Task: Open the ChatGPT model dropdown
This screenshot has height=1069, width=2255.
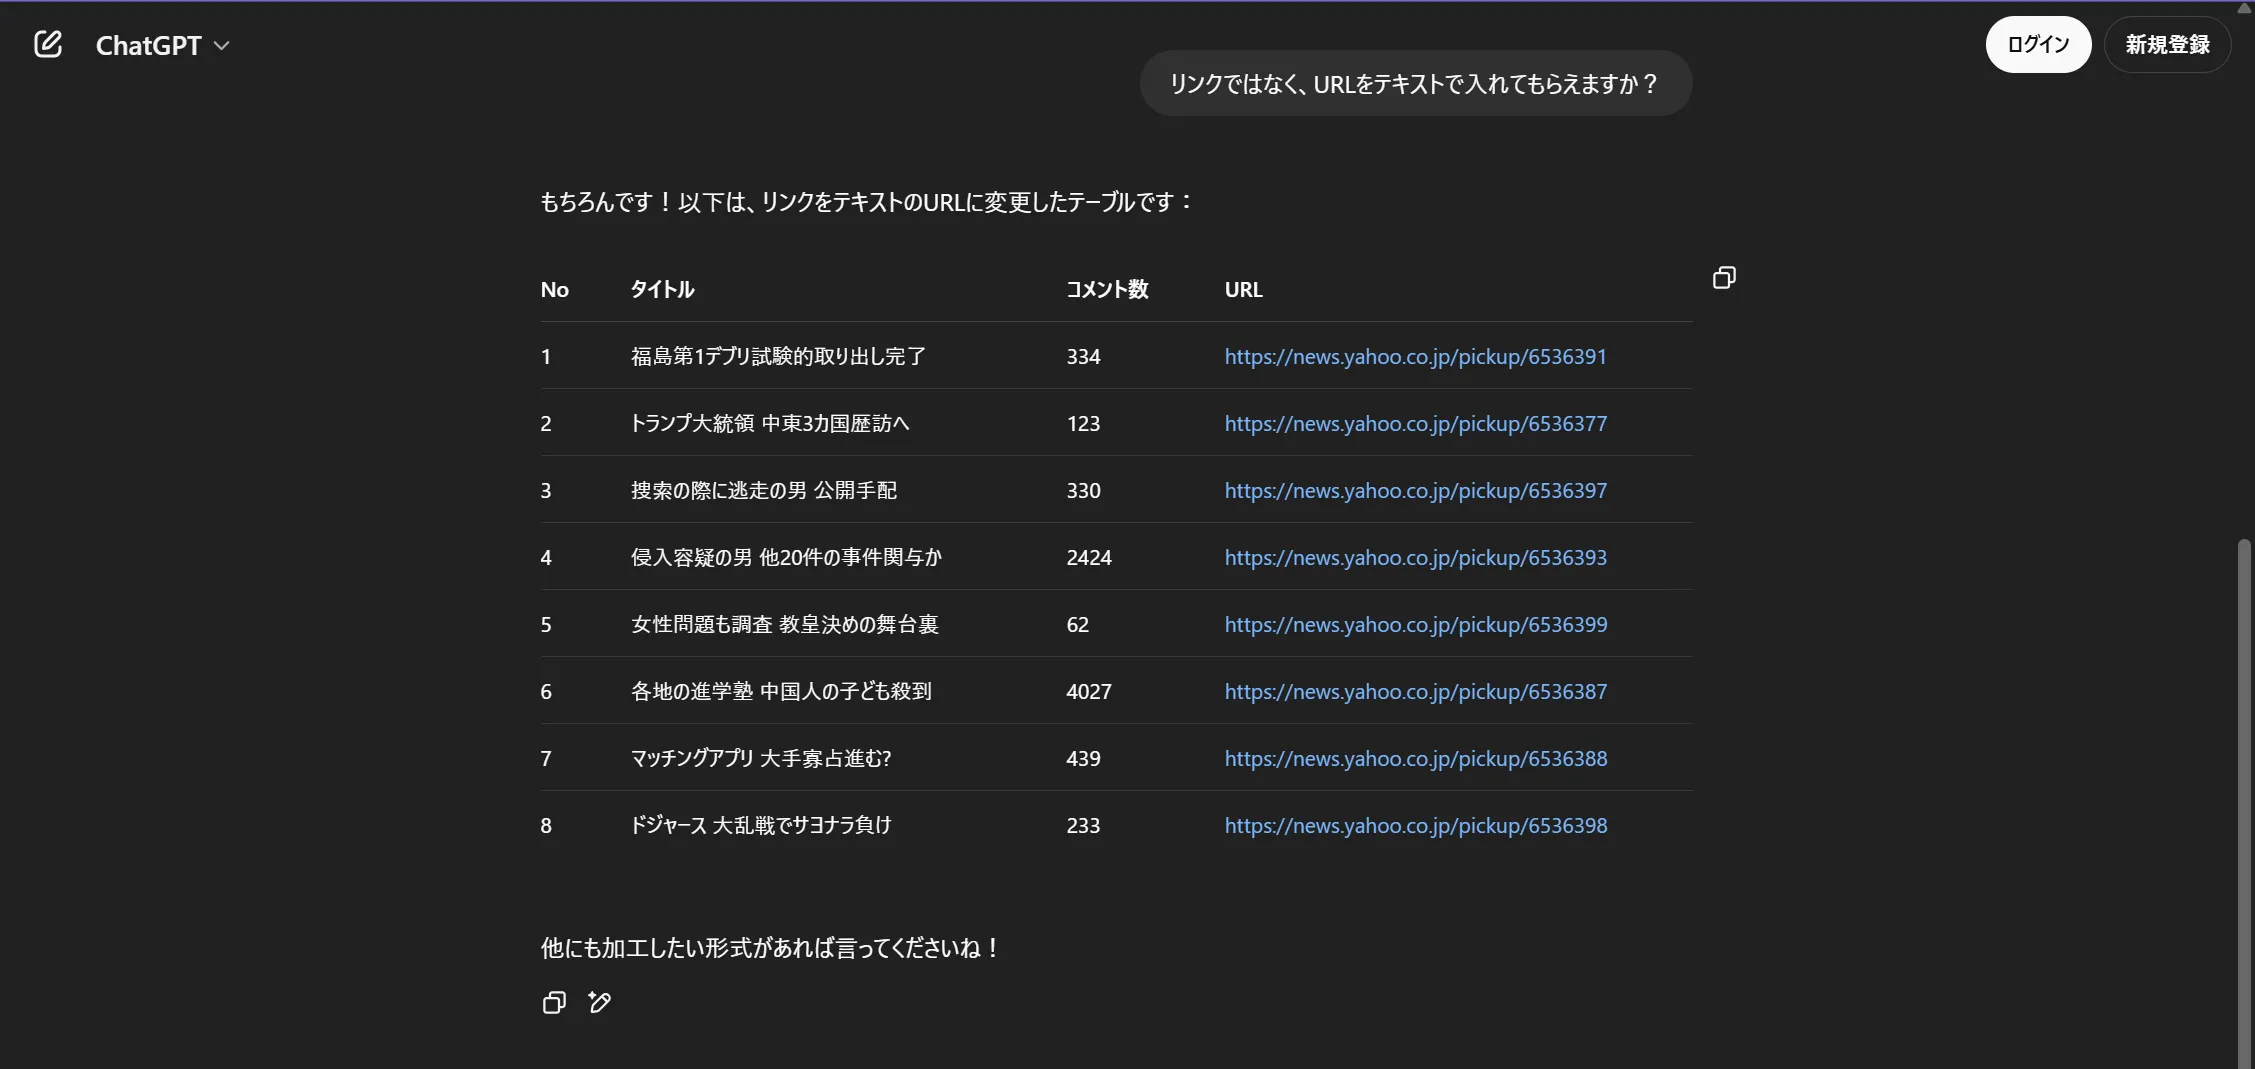Action: [x=163, y=45]
